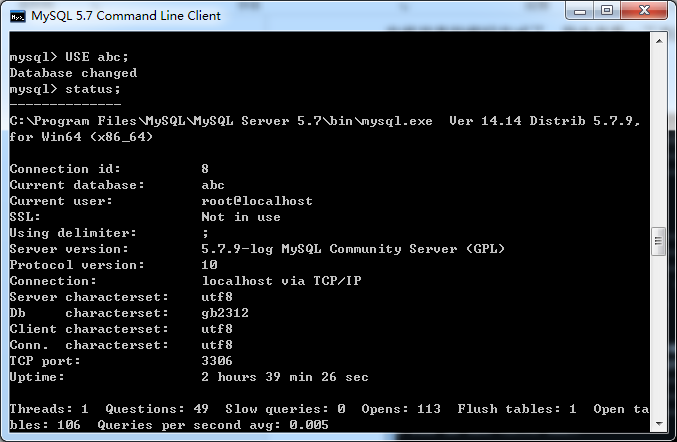Click the 5.7.9-log server version text
This screenshot has width=677, height=442.
coord(237,249)
